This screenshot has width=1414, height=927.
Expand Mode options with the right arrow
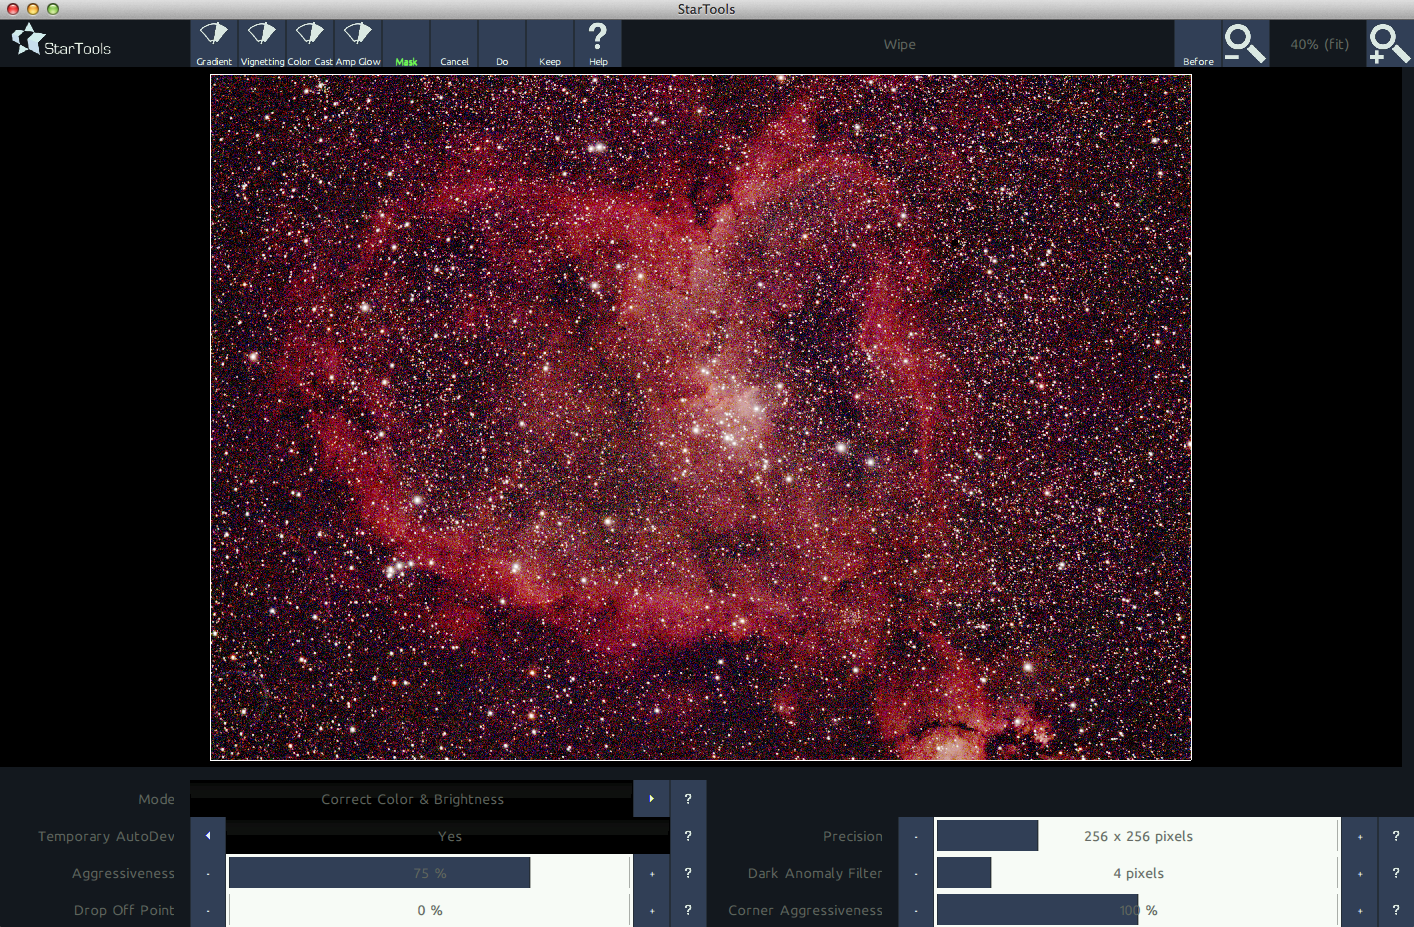tap(651, 799)
